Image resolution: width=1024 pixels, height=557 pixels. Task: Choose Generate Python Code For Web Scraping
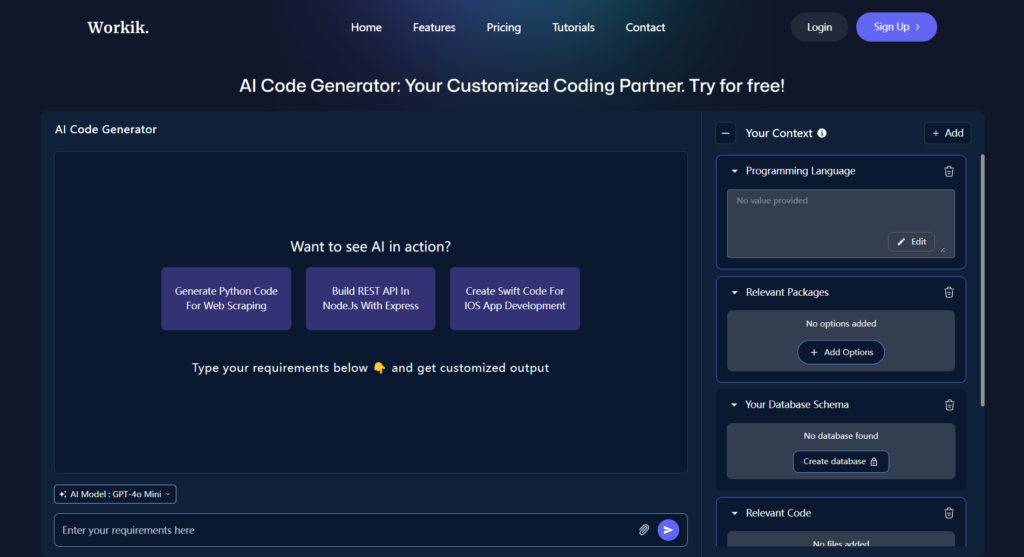pyautogui.click(x=226, y=298)
